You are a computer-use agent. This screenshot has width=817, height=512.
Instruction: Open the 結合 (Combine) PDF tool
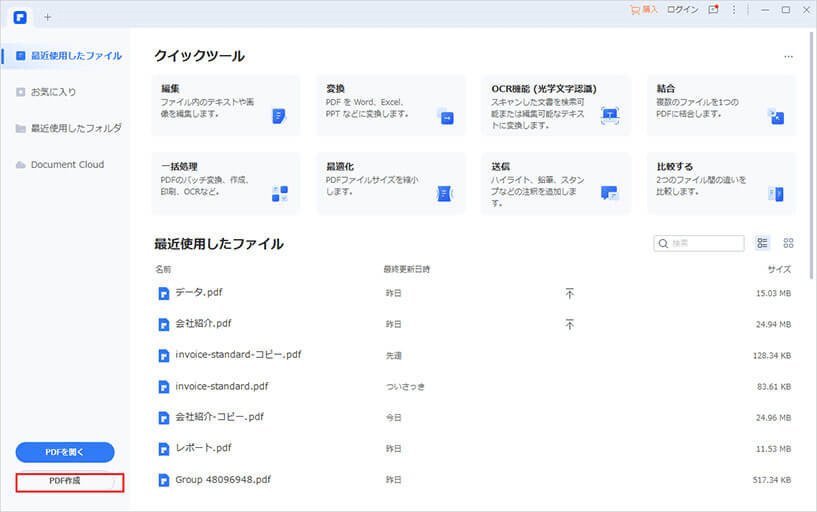pos(720,104)
